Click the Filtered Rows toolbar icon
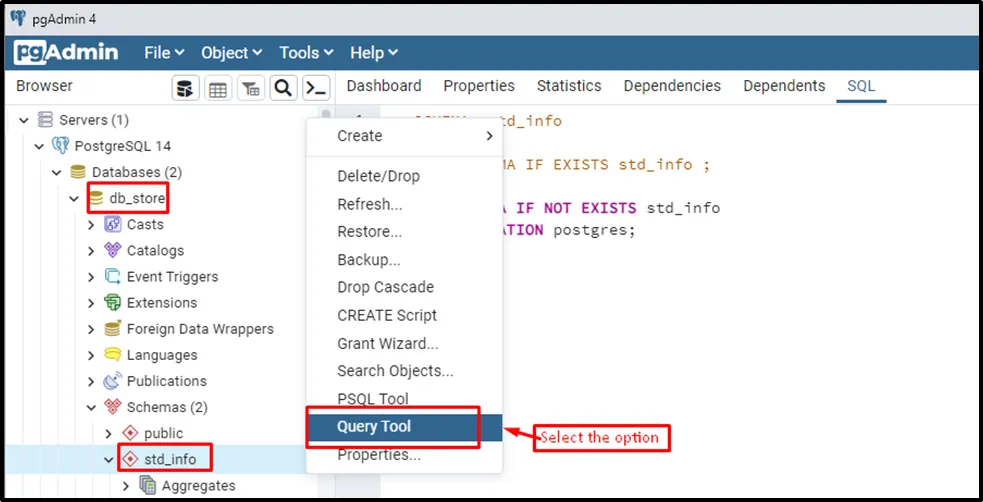Screen dimensions: 983x502 pyautogui.click(x=251, y=89)
